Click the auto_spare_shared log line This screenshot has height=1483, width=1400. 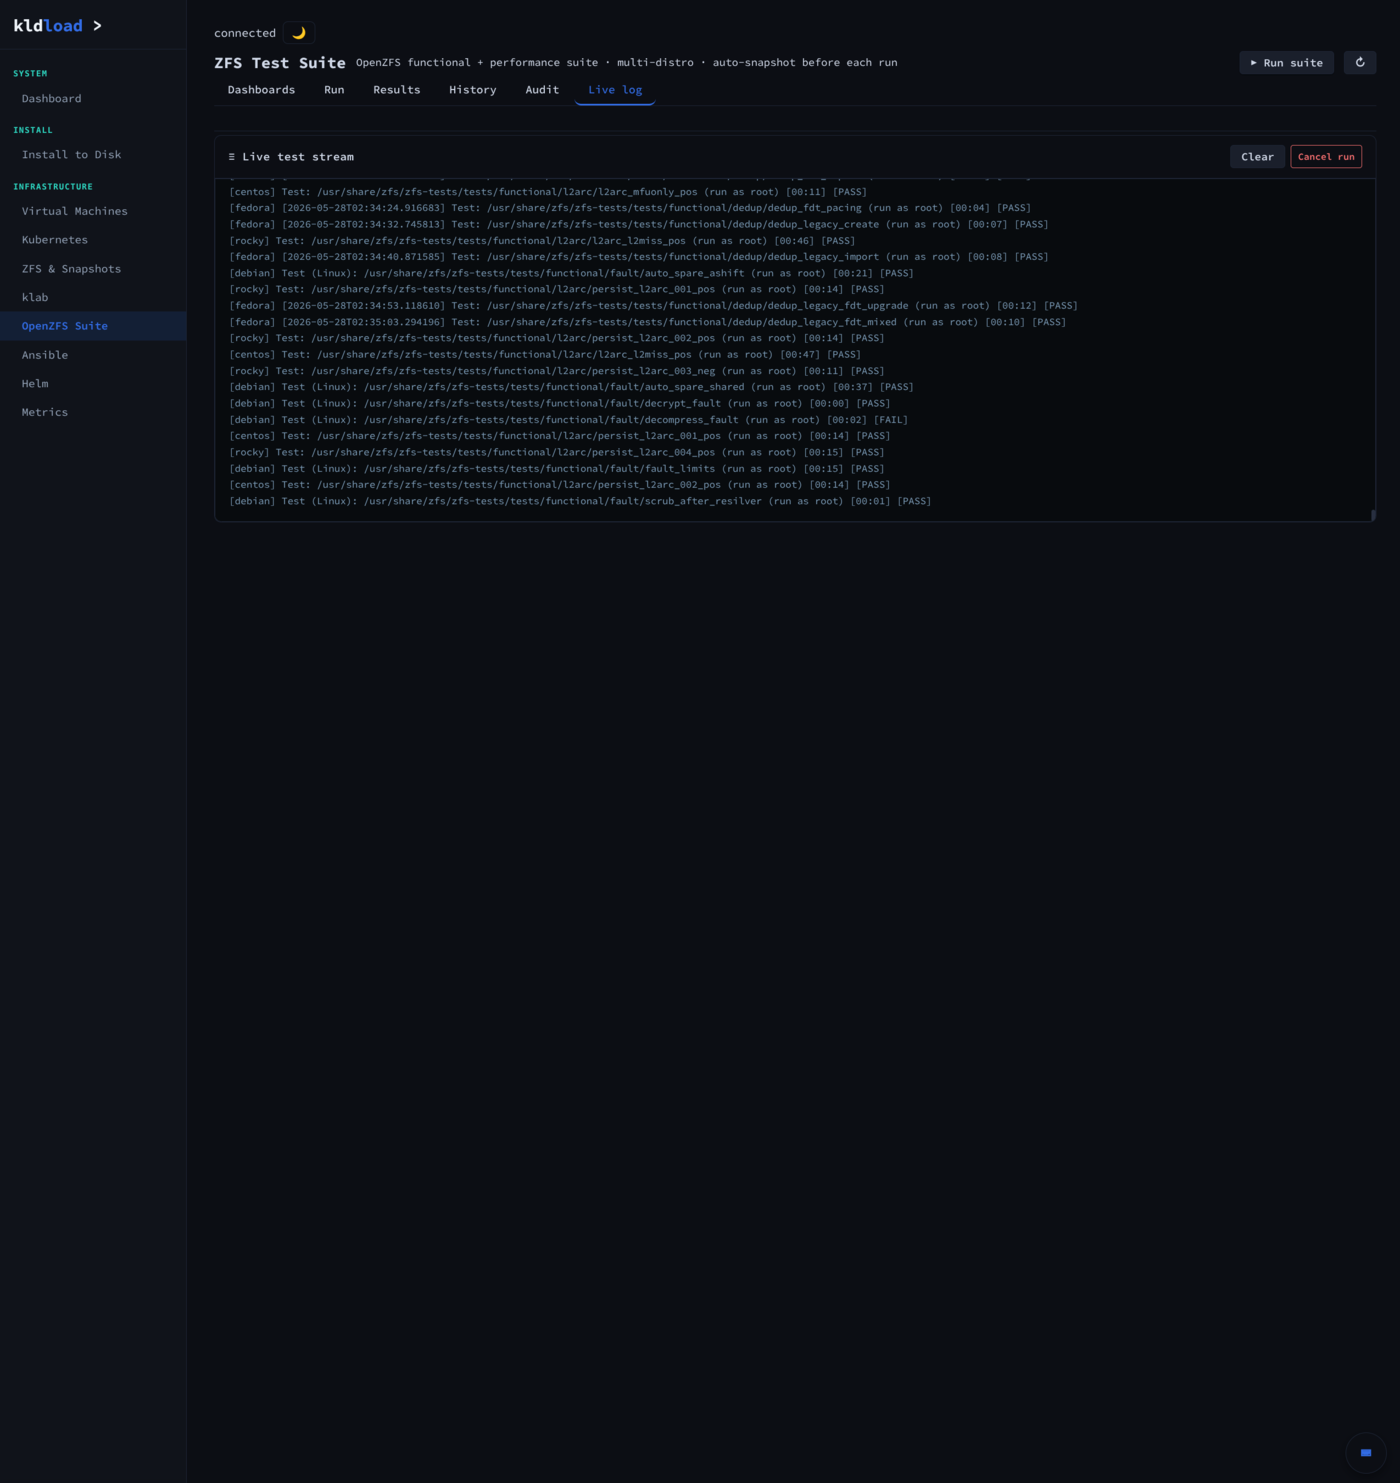tap(571, 387)
